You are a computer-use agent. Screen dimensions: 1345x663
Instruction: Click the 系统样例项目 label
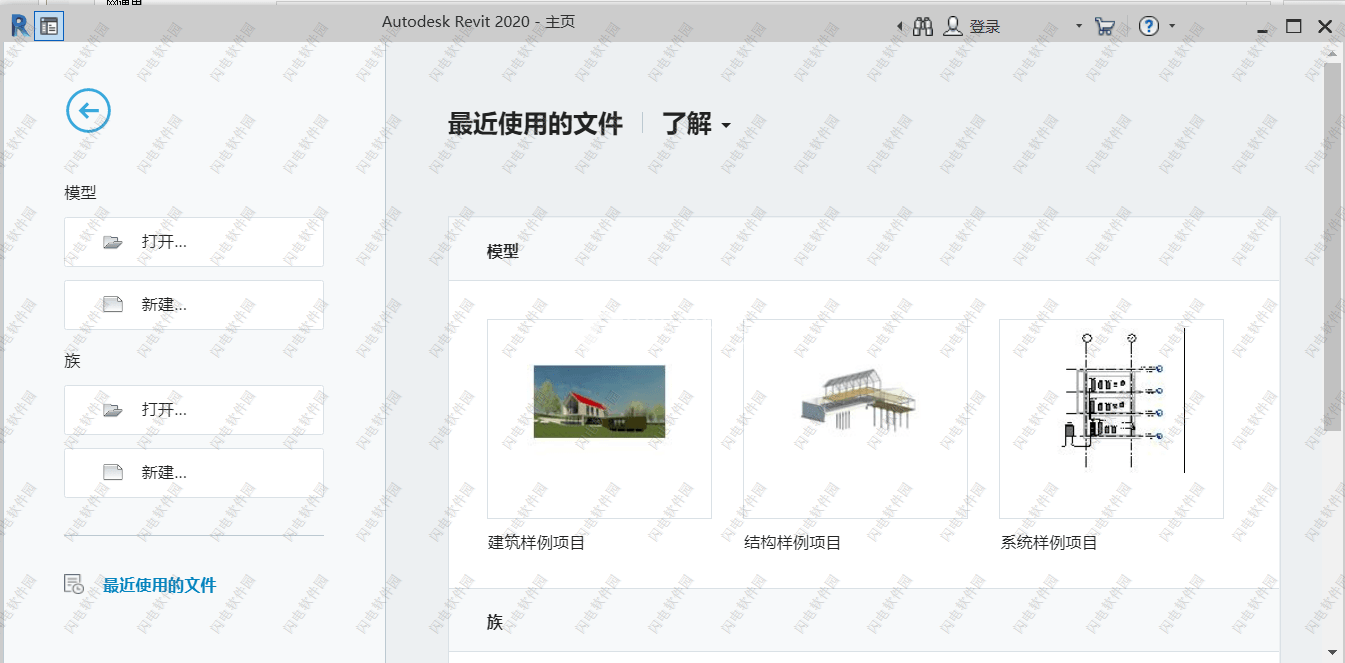point(1049,543)
